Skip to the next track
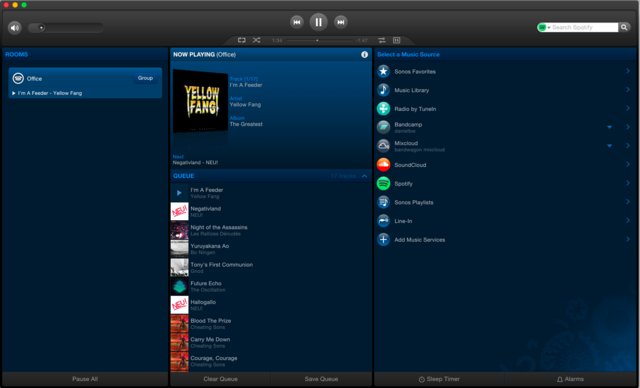This screenshot has width=640, height=388. click(340, 22)
